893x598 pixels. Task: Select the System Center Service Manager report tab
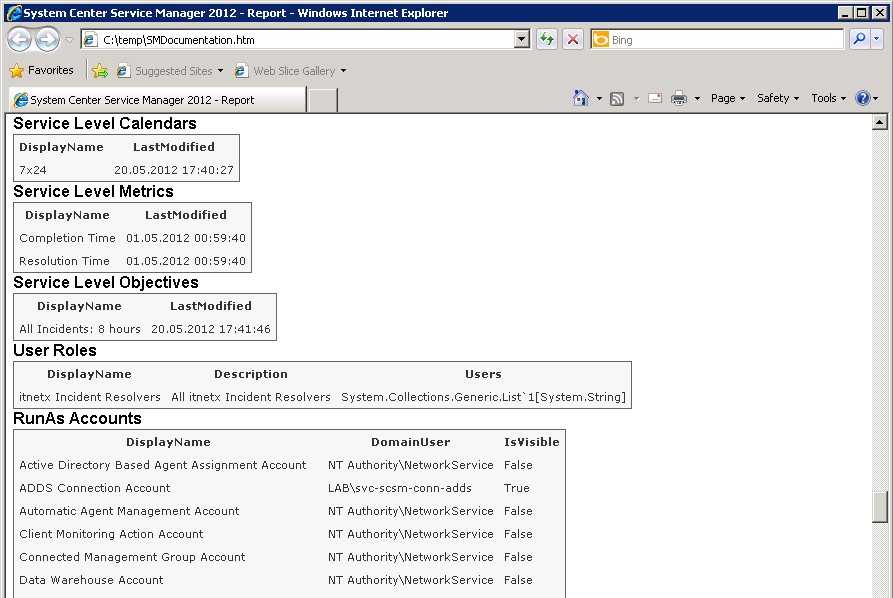(156, 100)
